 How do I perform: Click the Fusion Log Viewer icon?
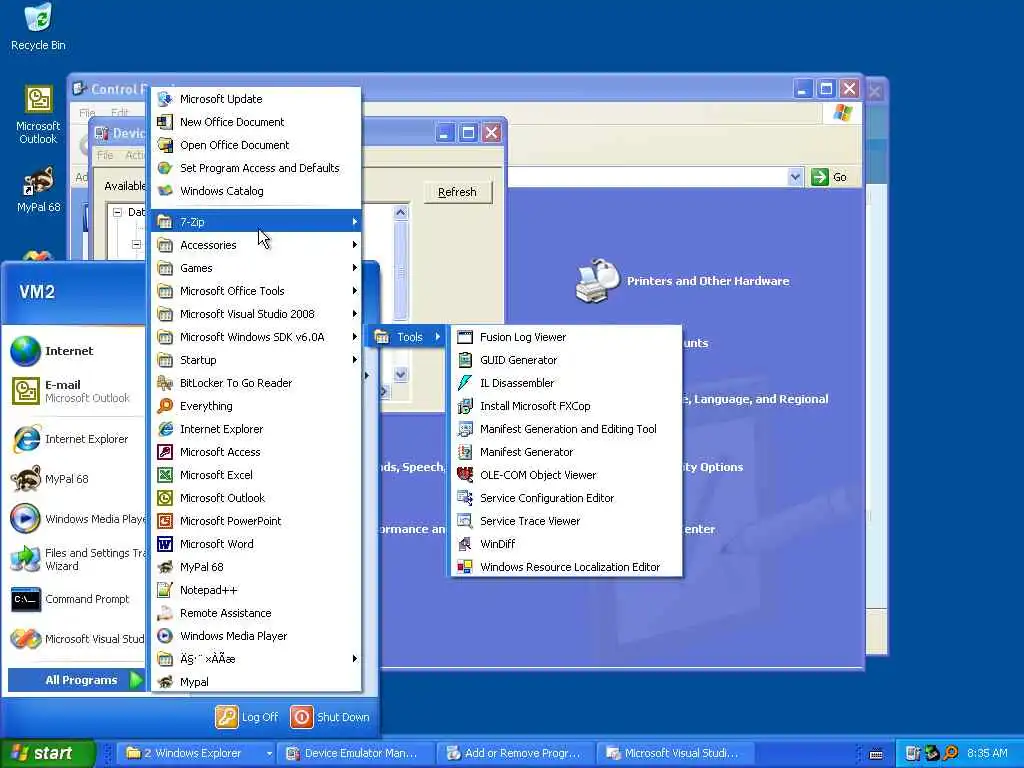(465, 337)
